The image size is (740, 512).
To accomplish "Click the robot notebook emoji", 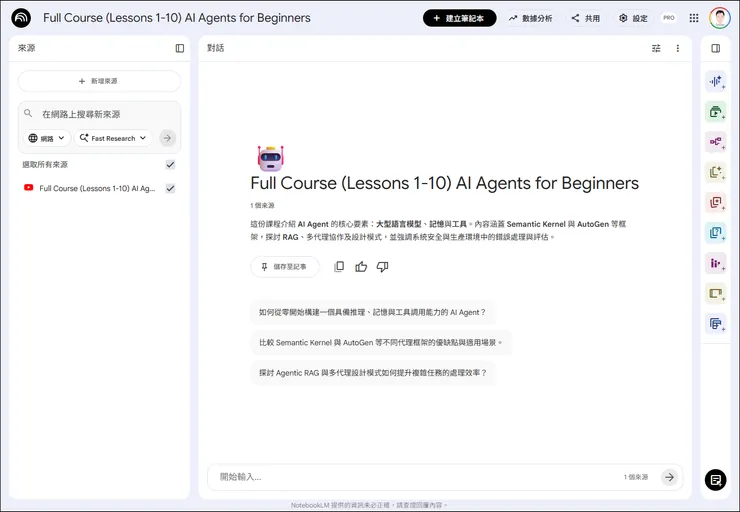I will click(270, 158).
